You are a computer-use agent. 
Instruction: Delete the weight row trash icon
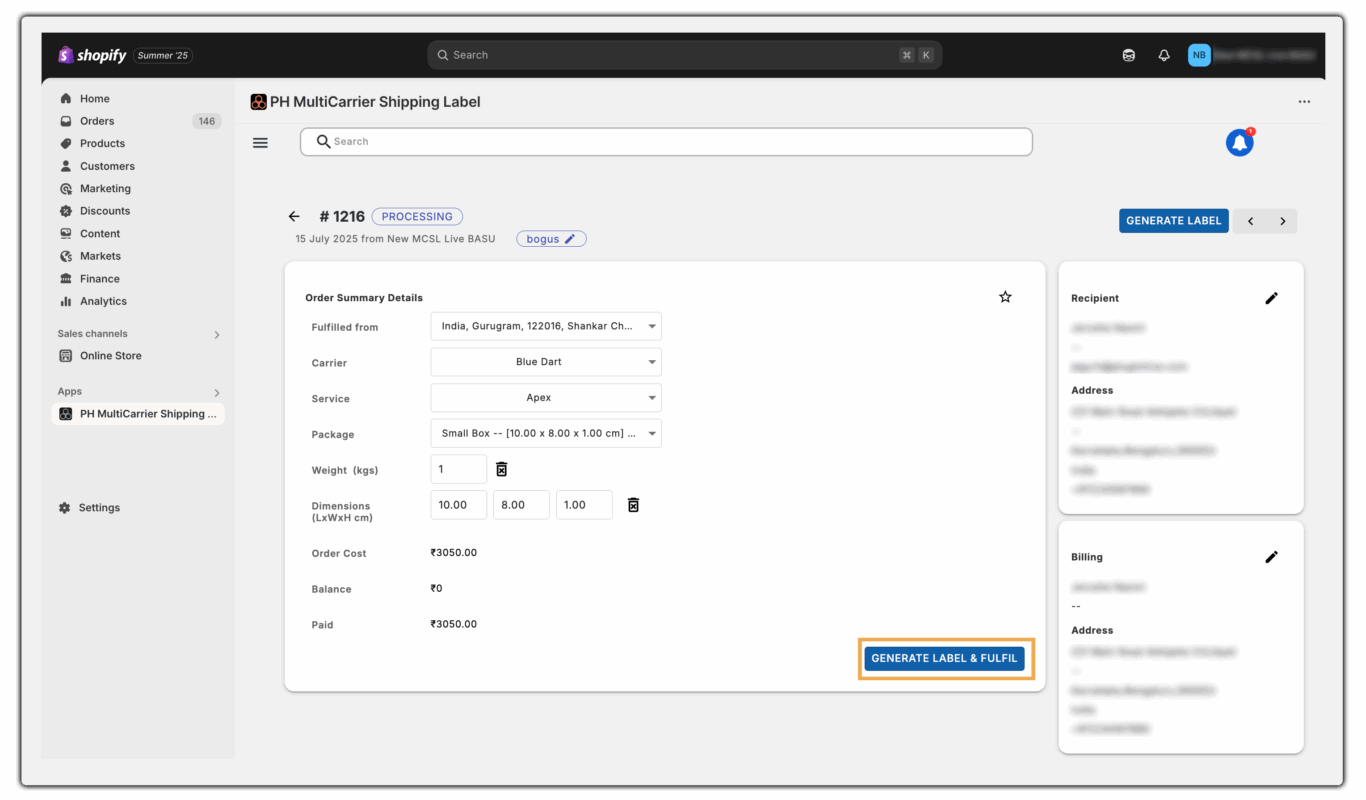pyautogui.click(x=502, y=469)
